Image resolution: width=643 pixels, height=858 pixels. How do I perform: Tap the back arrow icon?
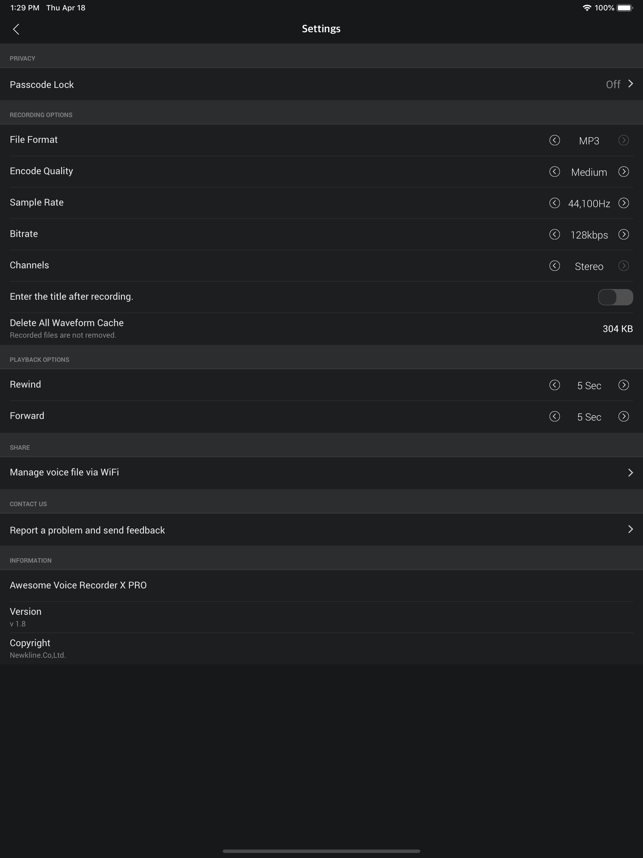(x=16, y=29)
